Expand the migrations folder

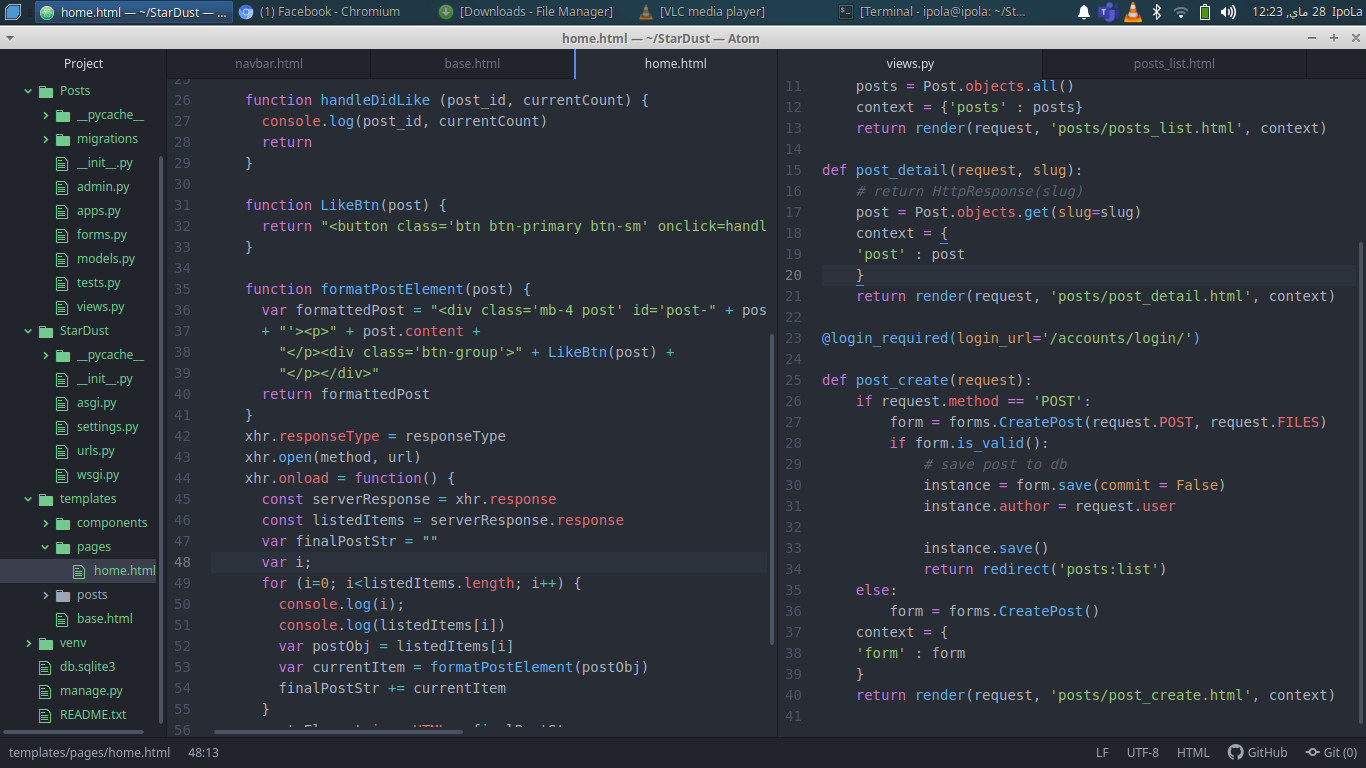46,139
